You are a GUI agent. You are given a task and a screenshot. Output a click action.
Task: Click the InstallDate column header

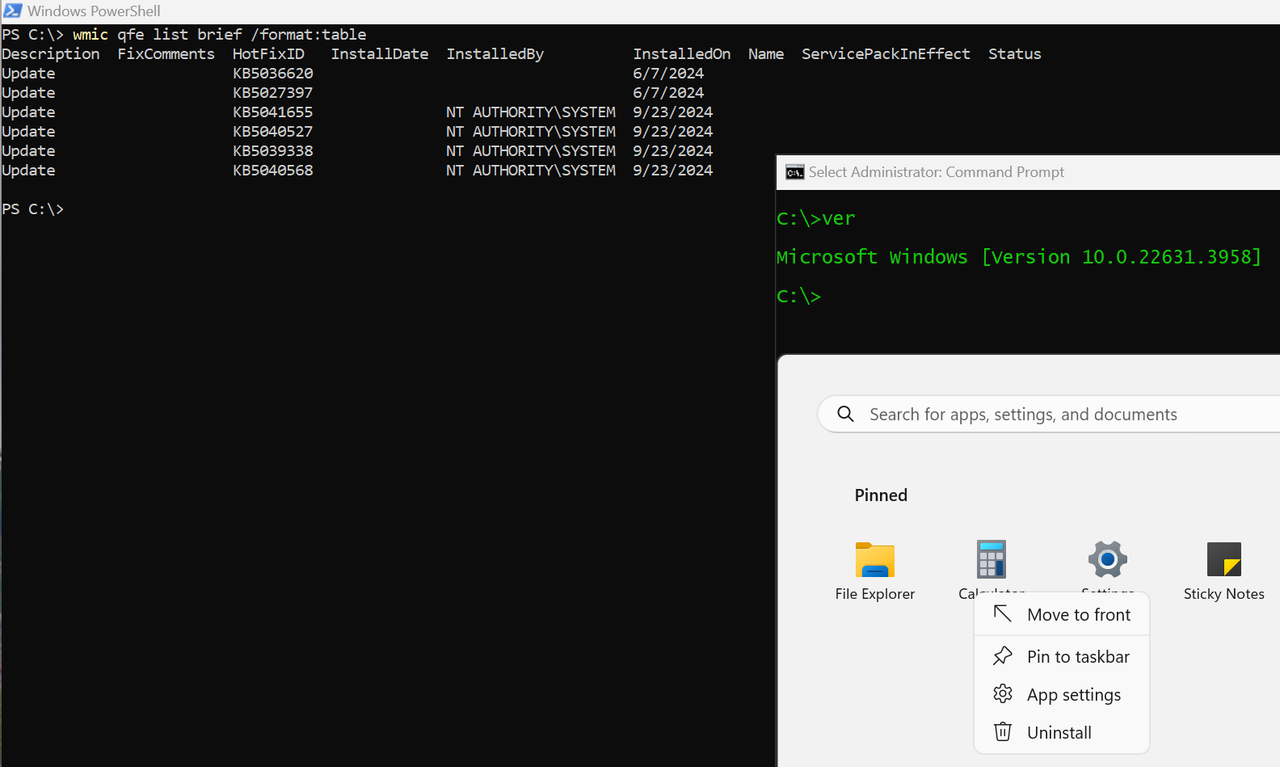380,54
